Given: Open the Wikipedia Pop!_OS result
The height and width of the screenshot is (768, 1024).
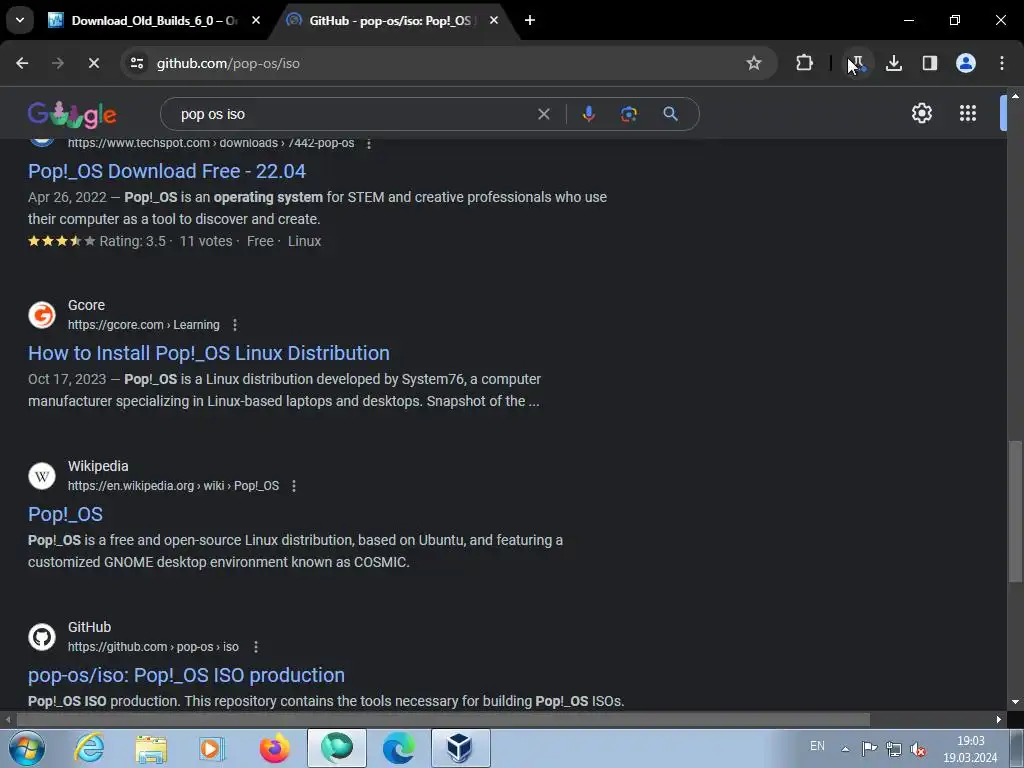Looking at the screenshot, I should pyautogui.click(x=65, y=515).
